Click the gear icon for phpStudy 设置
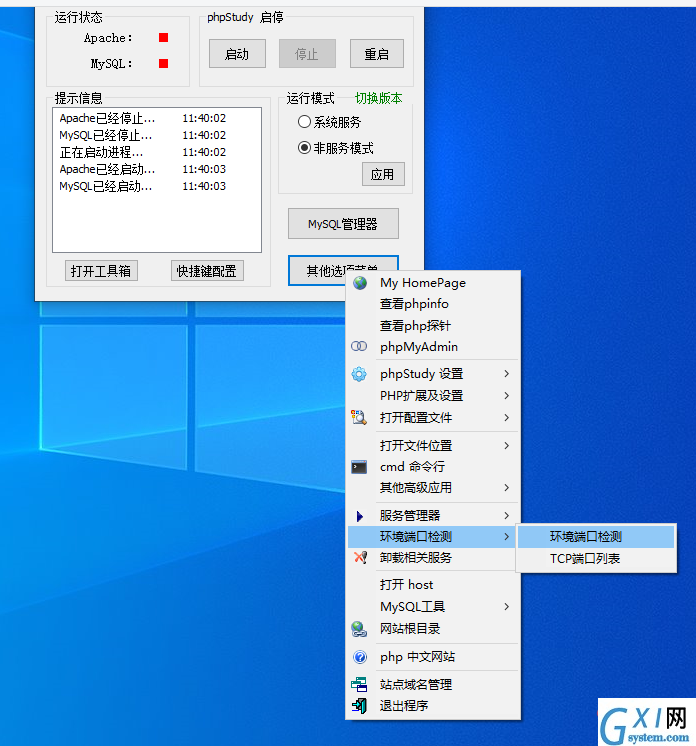Screen dimensions: 696x746 click(x=359, y=374)
